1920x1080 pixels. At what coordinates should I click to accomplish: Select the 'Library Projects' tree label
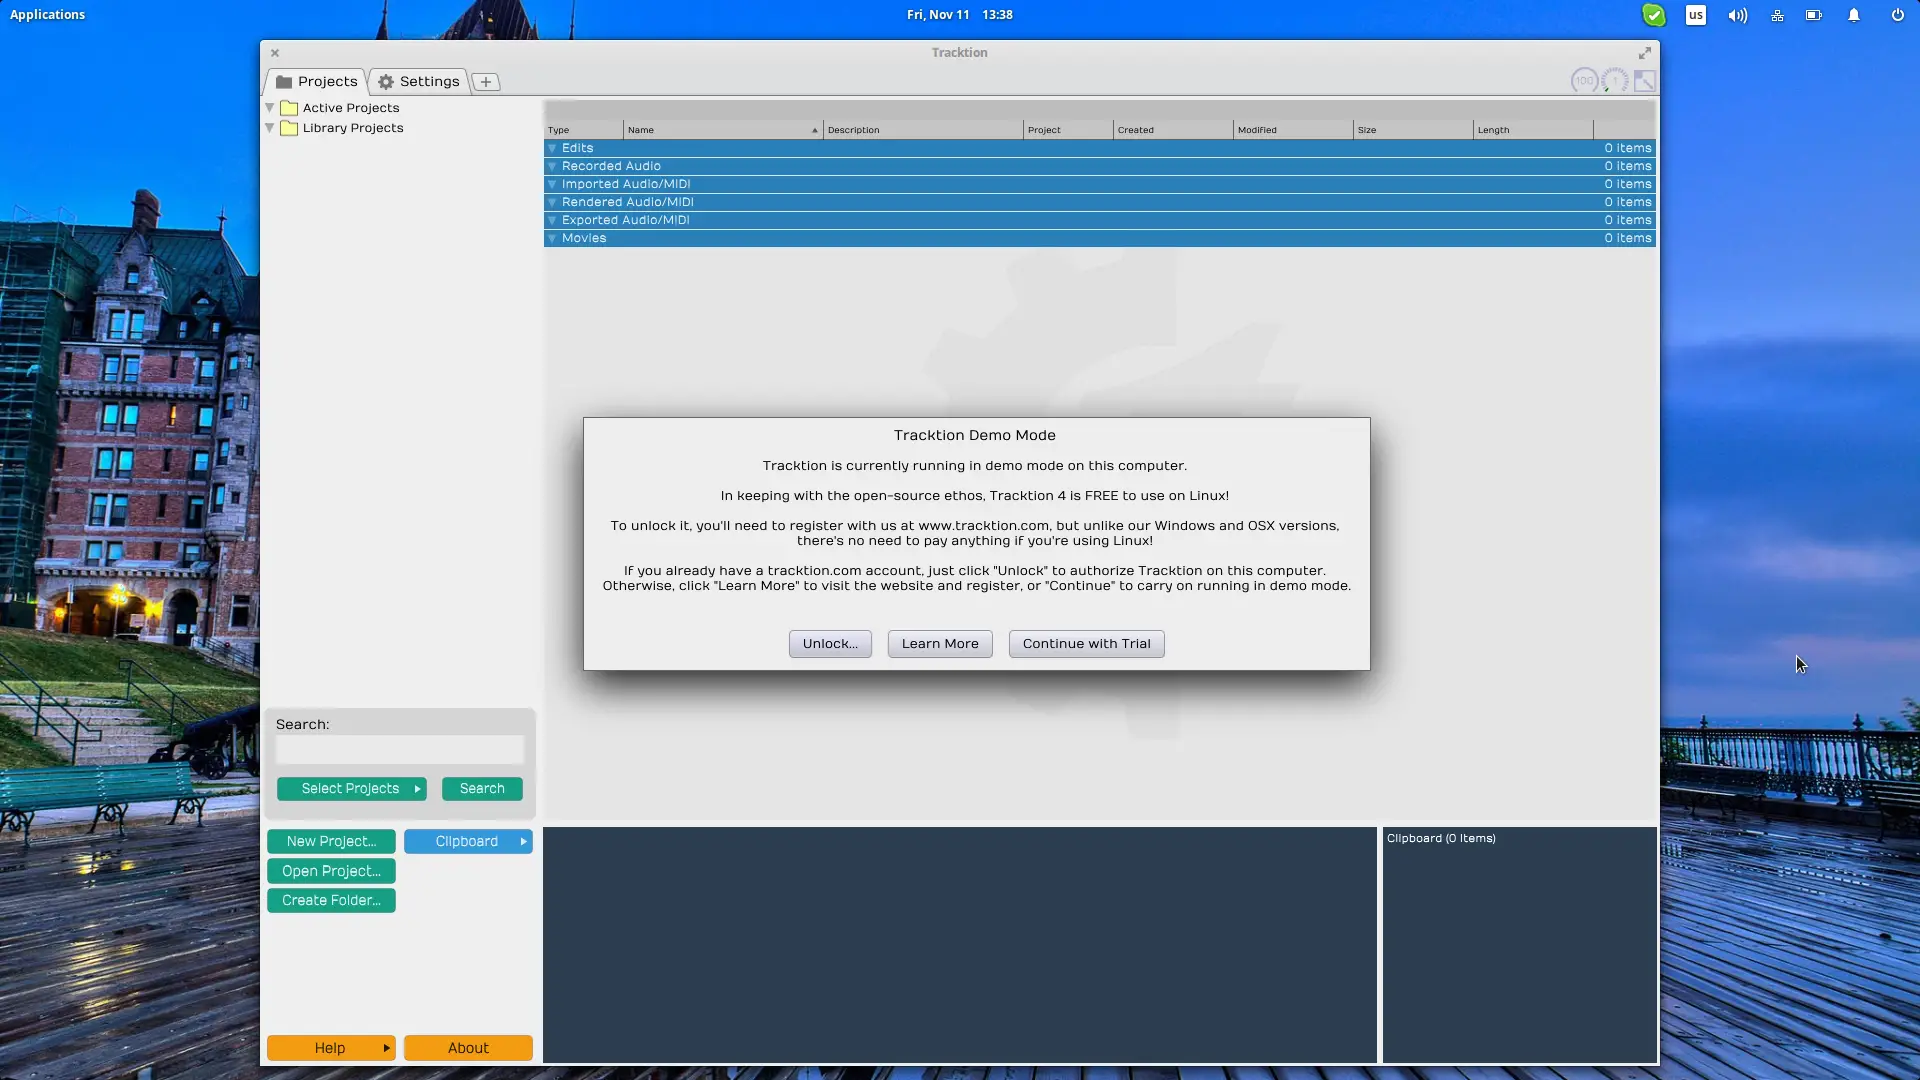[x=353, y=128]
